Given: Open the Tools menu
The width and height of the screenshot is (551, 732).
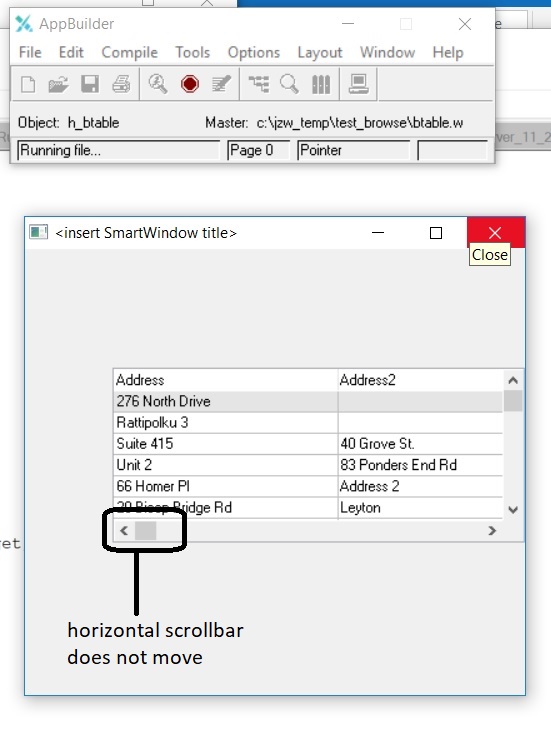Looking at the screenshot, I should pos(192,52).
